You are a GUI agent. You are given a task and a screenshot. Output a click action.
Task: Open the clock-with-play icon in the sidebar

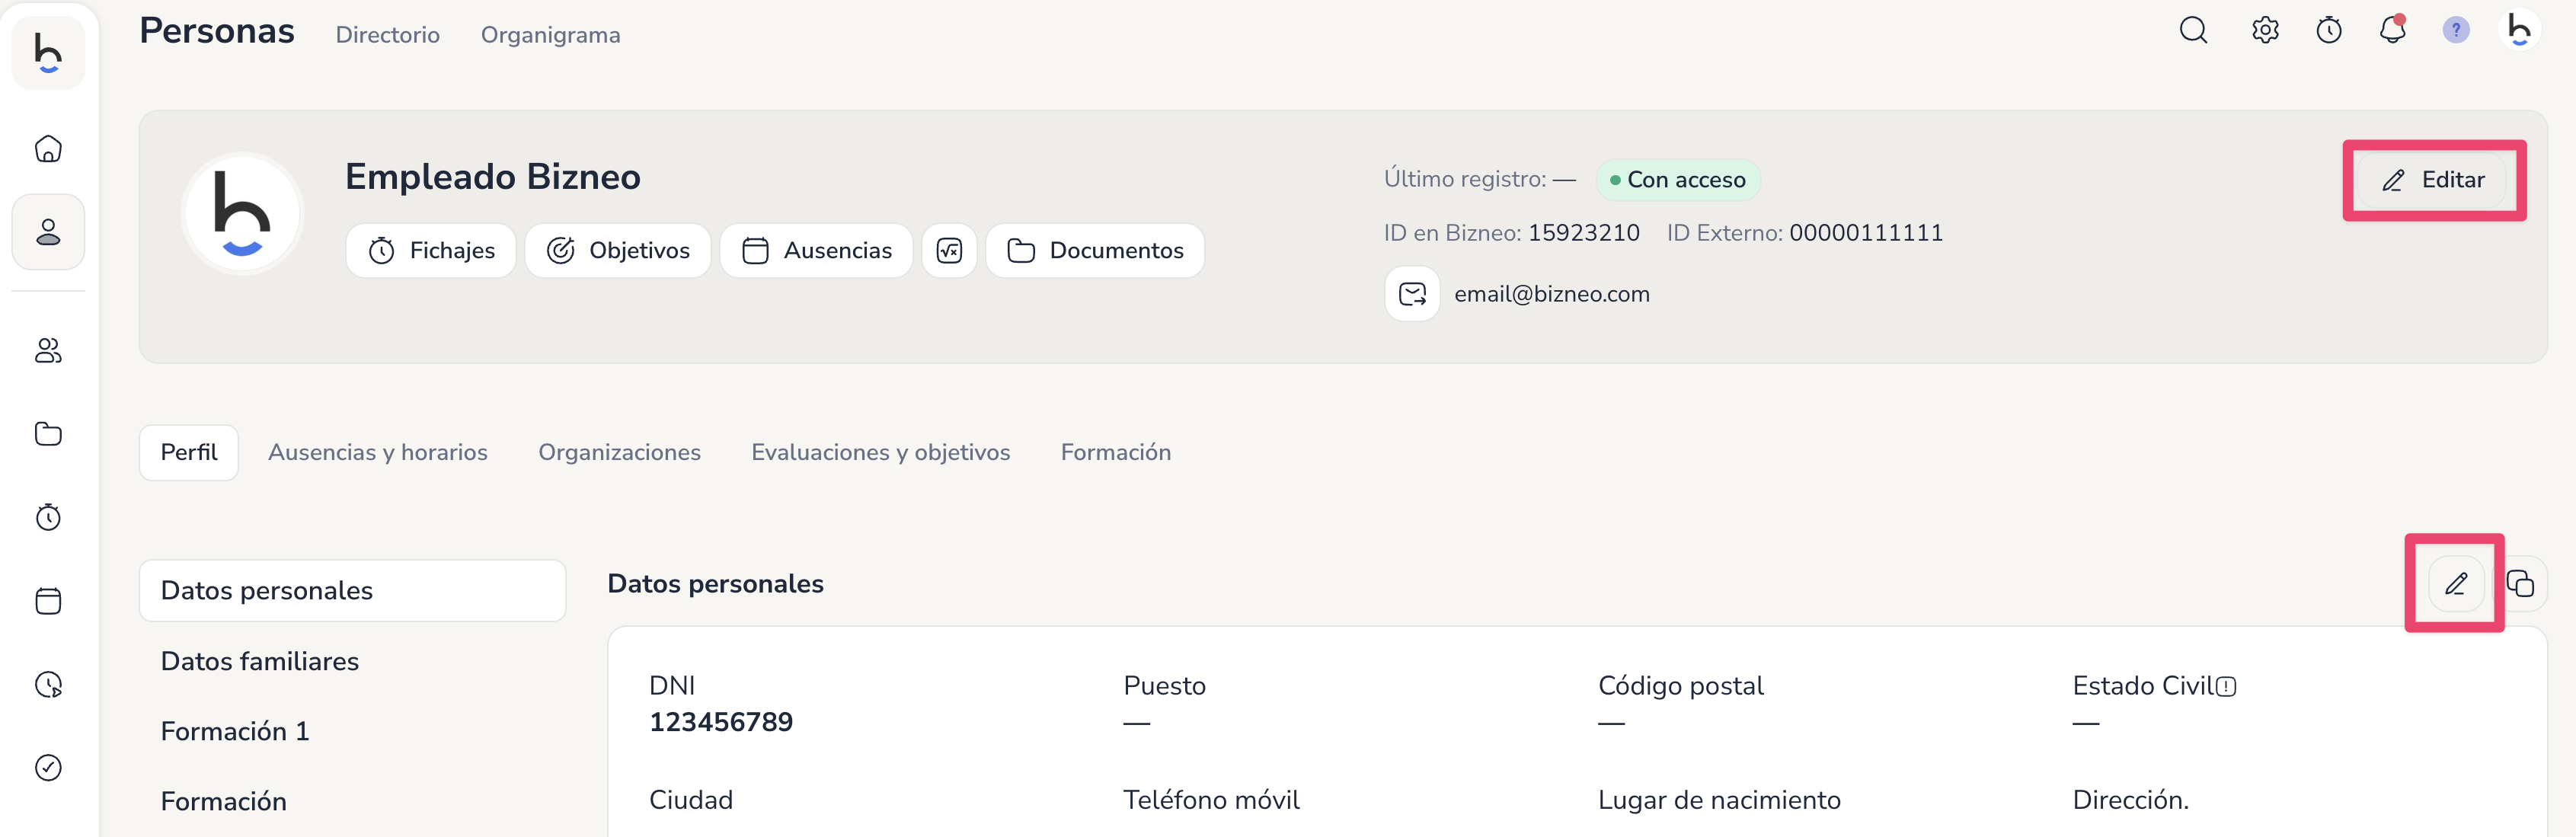[48, 684]
